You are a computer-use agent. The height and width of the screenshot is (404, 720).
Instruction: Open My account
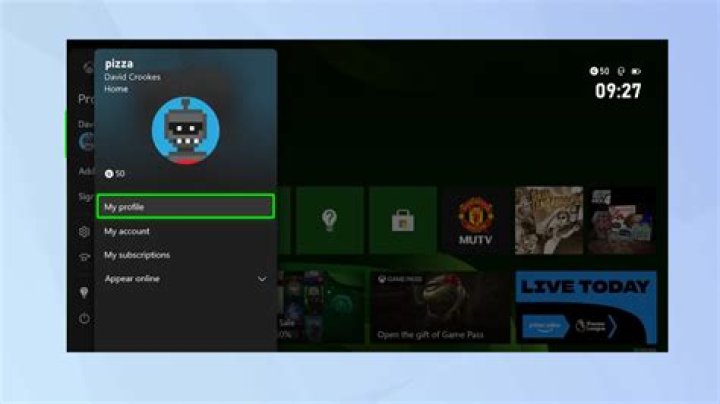pyautogui.click(x=127, y=231)
